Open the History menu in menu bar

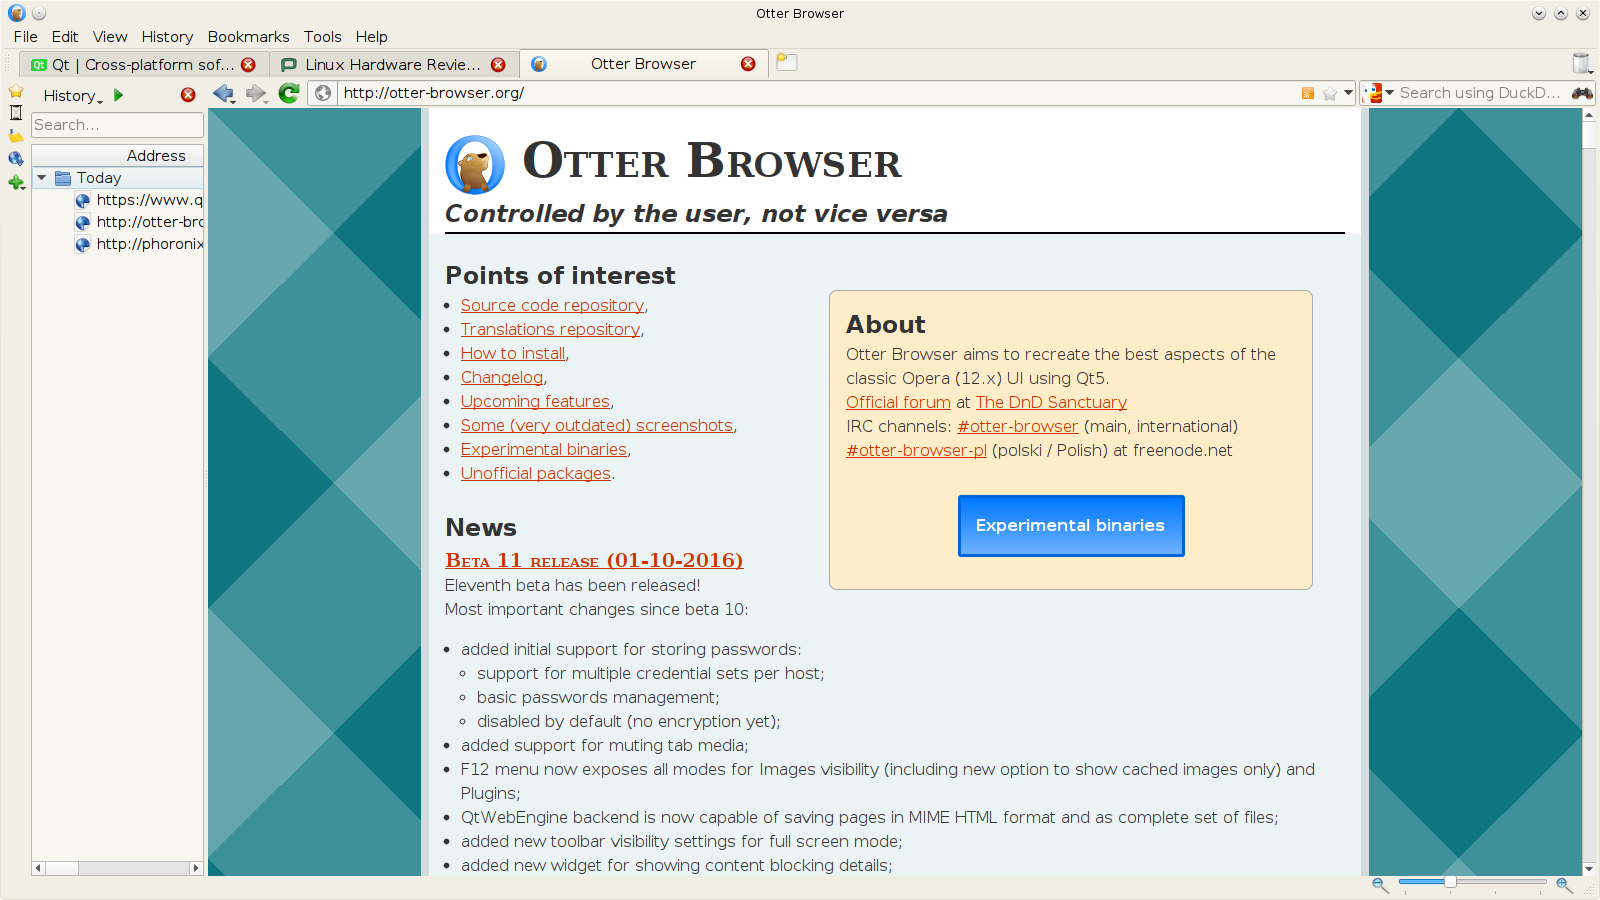click(167, 37)
